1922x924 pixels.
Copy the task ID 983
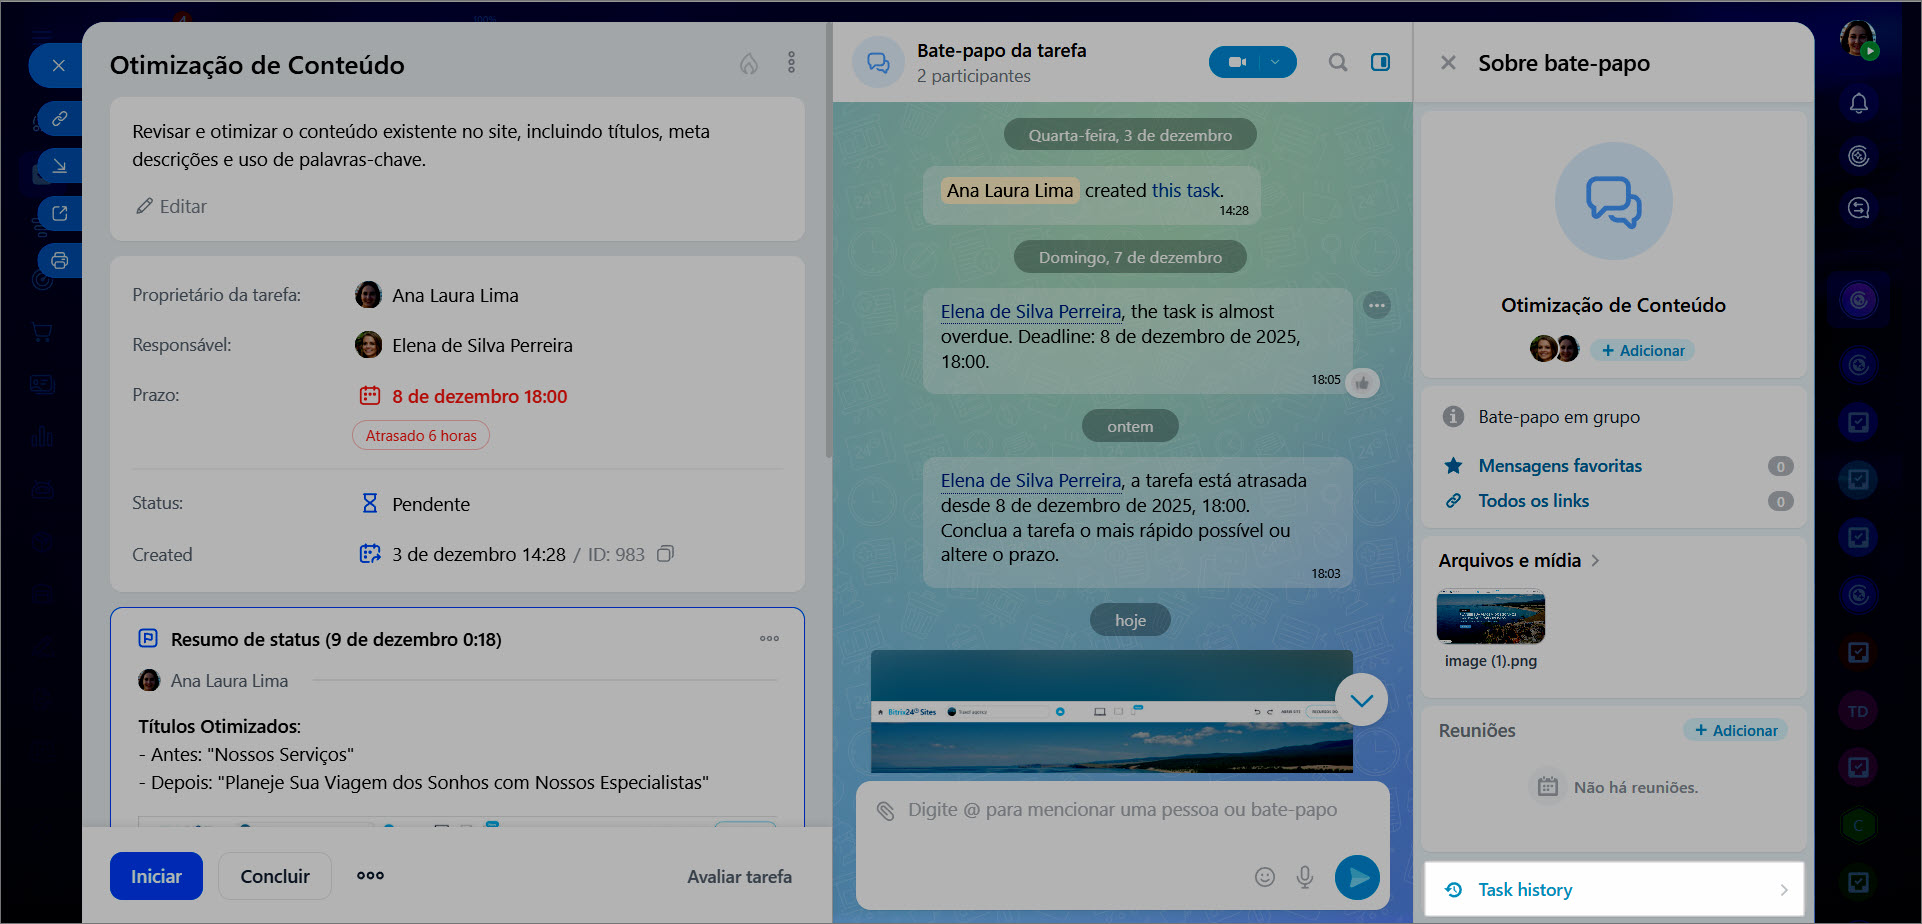coord(665,554)
